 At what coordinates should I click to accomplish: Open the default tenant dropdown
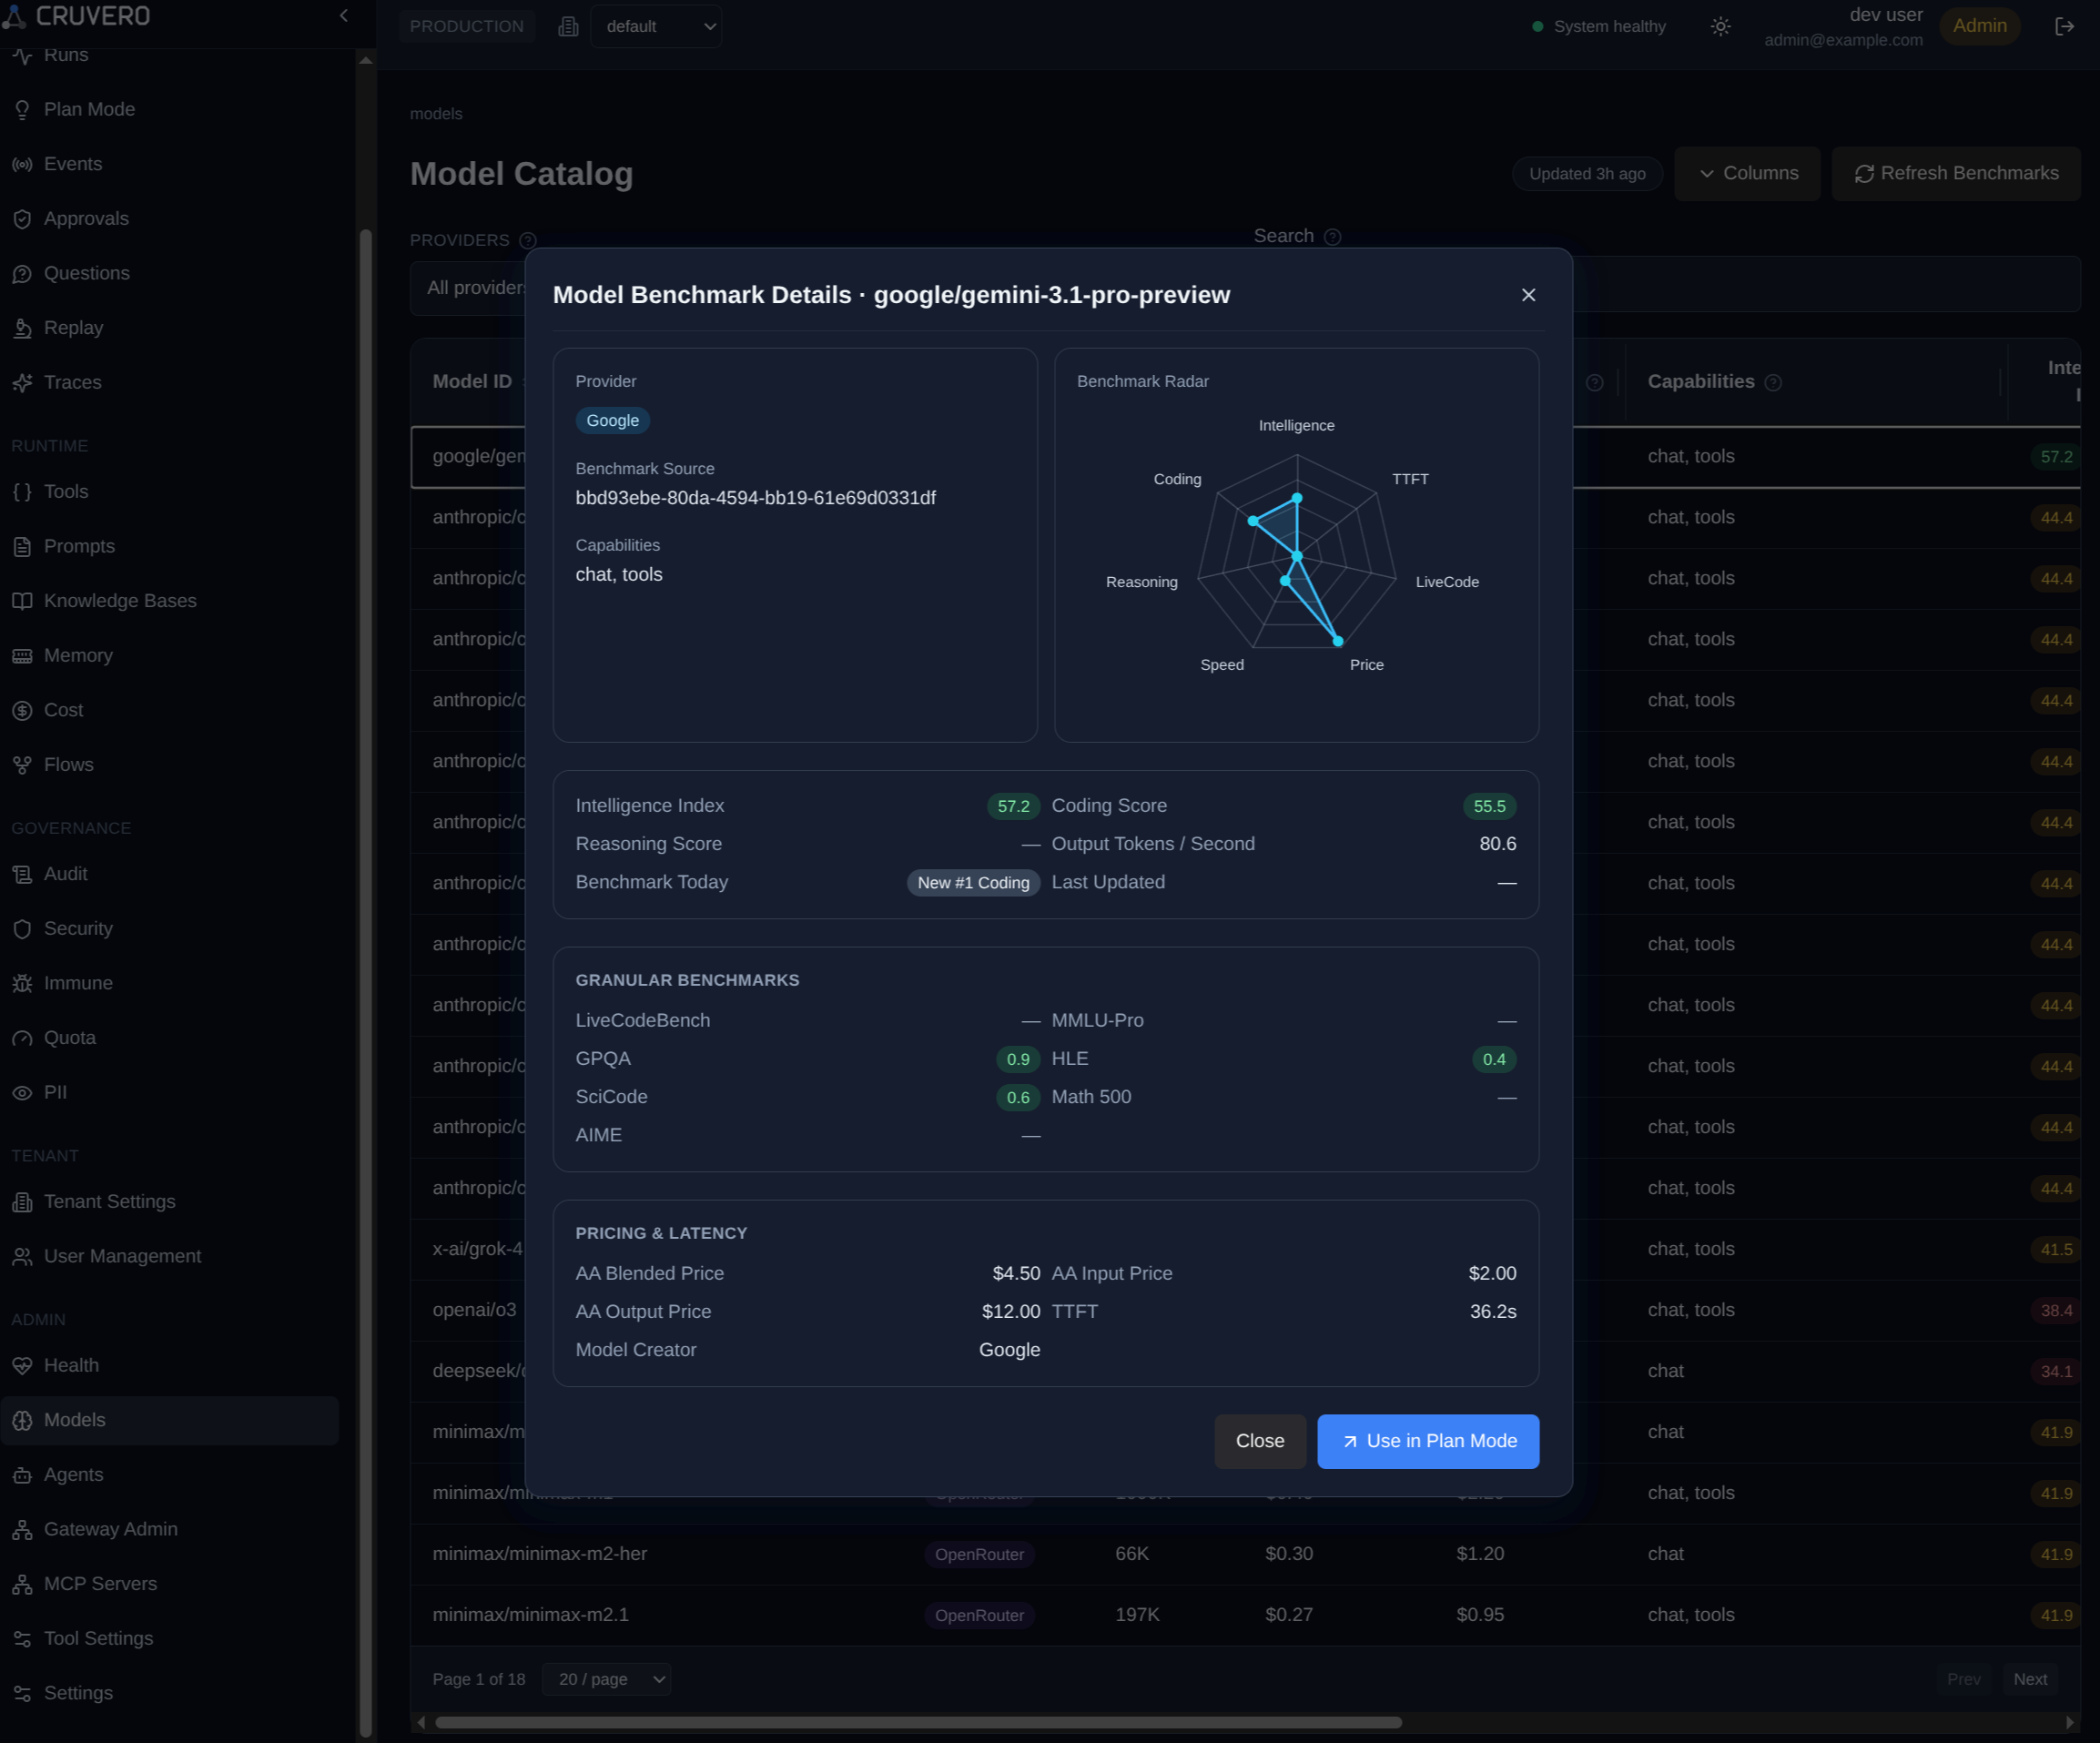click(x=656, y=27)
